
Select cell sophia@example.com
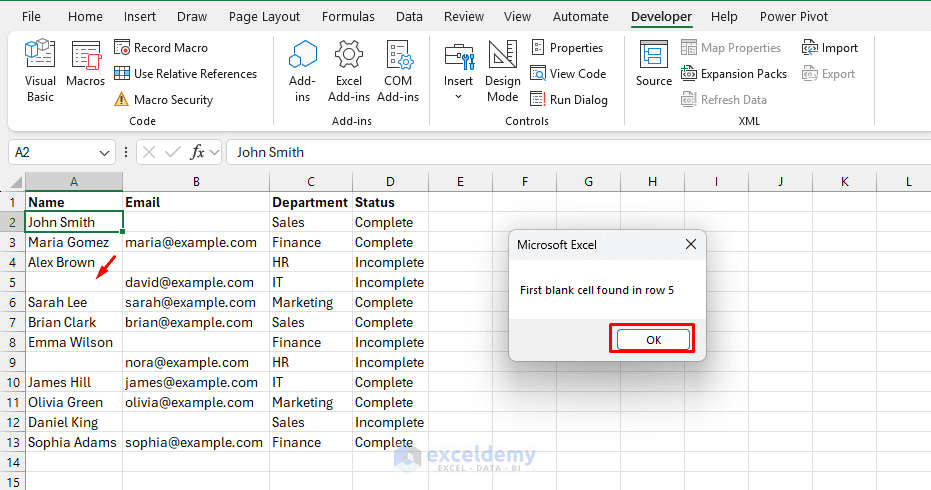[196, 442]
